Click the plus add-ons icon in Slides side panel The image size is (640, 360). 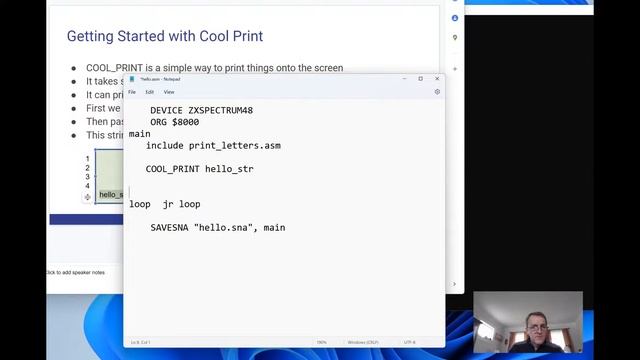pos(455,69)
